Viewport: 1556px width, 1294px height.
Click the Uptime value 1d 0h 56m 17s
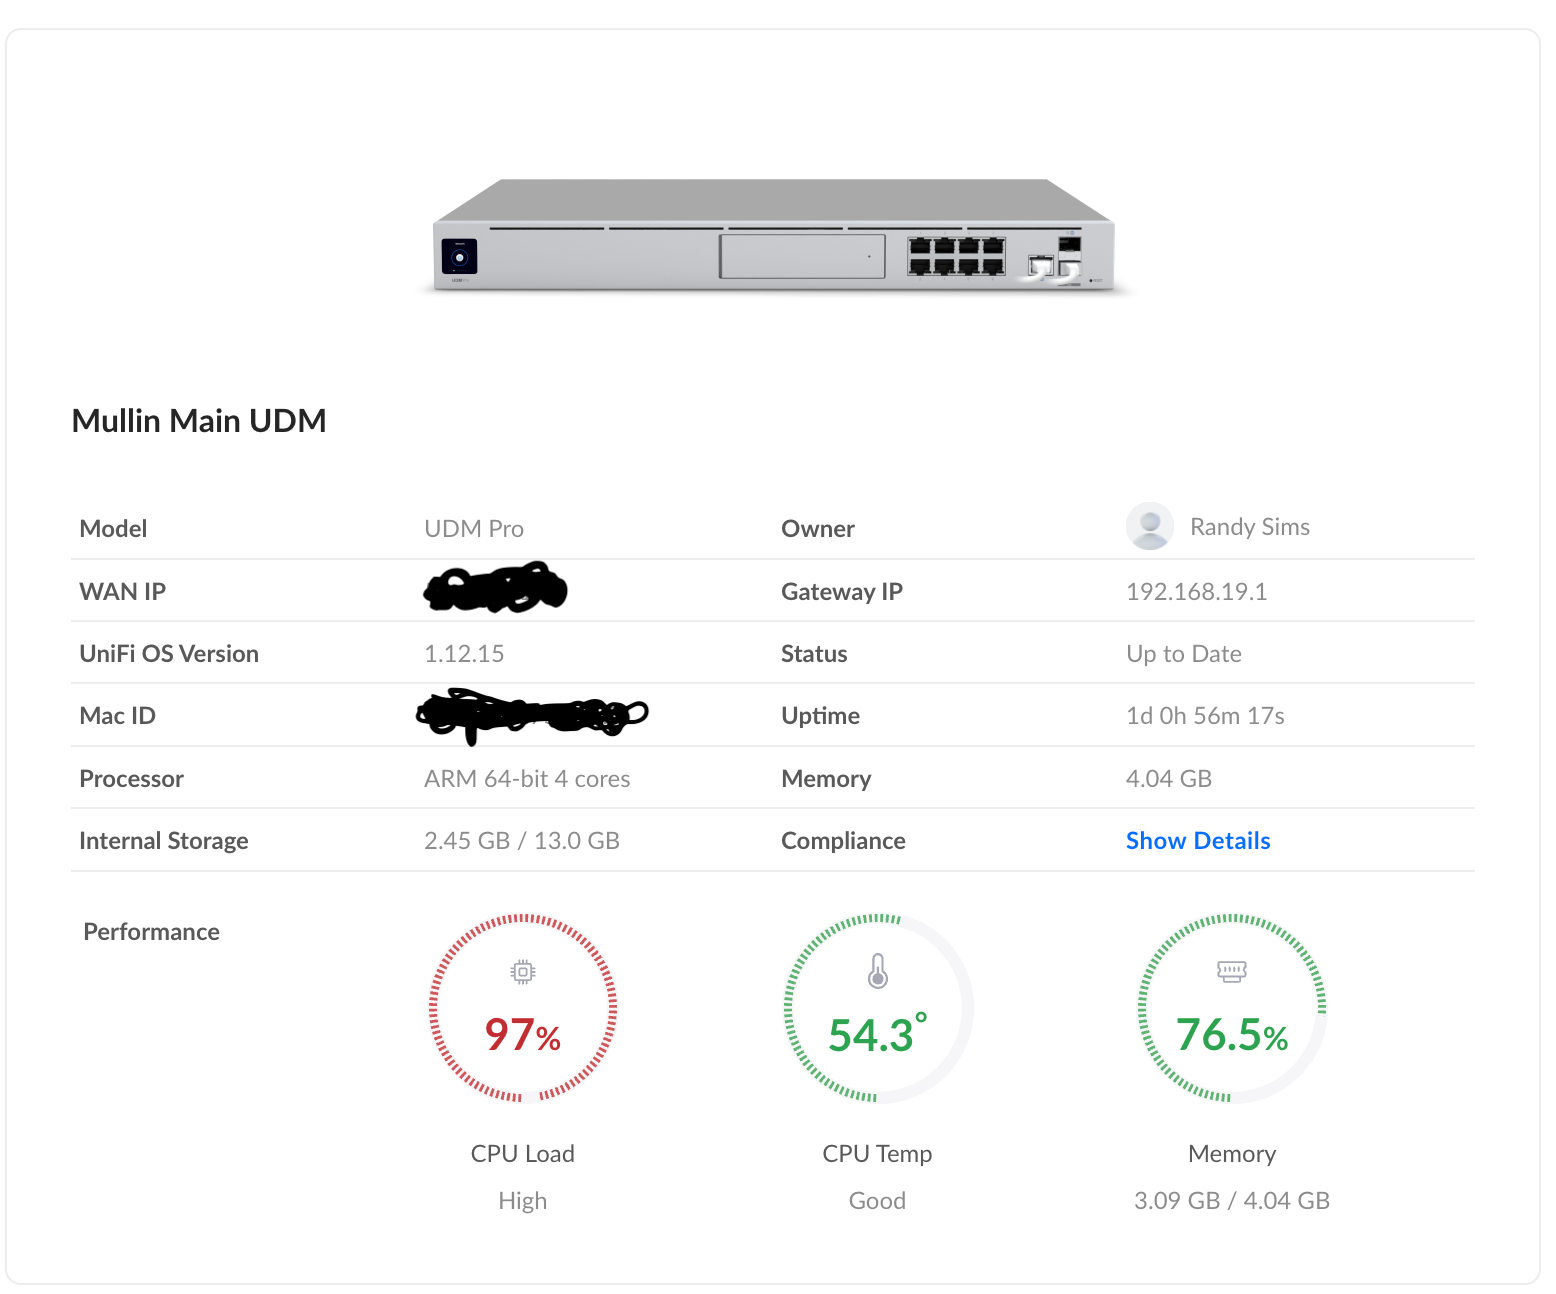[x=1205, y=716]
